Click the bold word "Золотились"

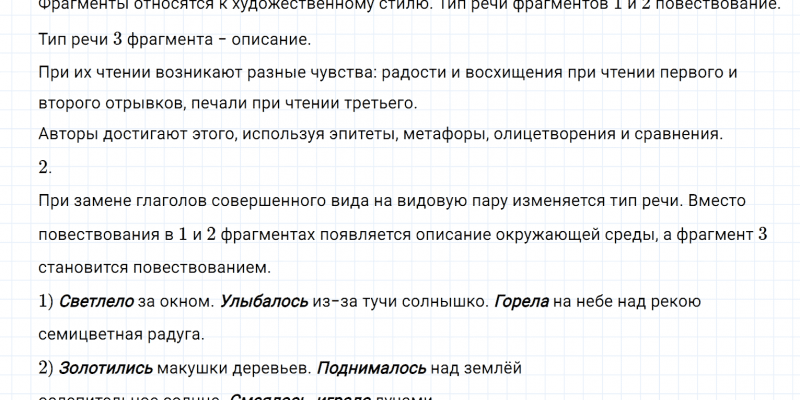tap(106, 368)
